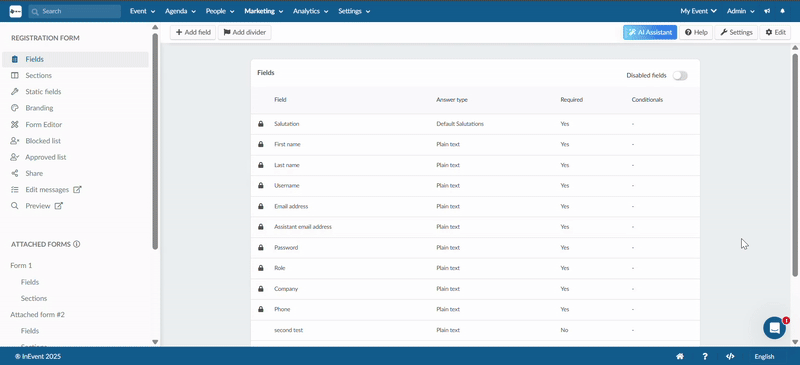This screenshot has height=365, width=800.
Task: Click the sidebar vertical scrollbar
Action: tap(155, 141)
